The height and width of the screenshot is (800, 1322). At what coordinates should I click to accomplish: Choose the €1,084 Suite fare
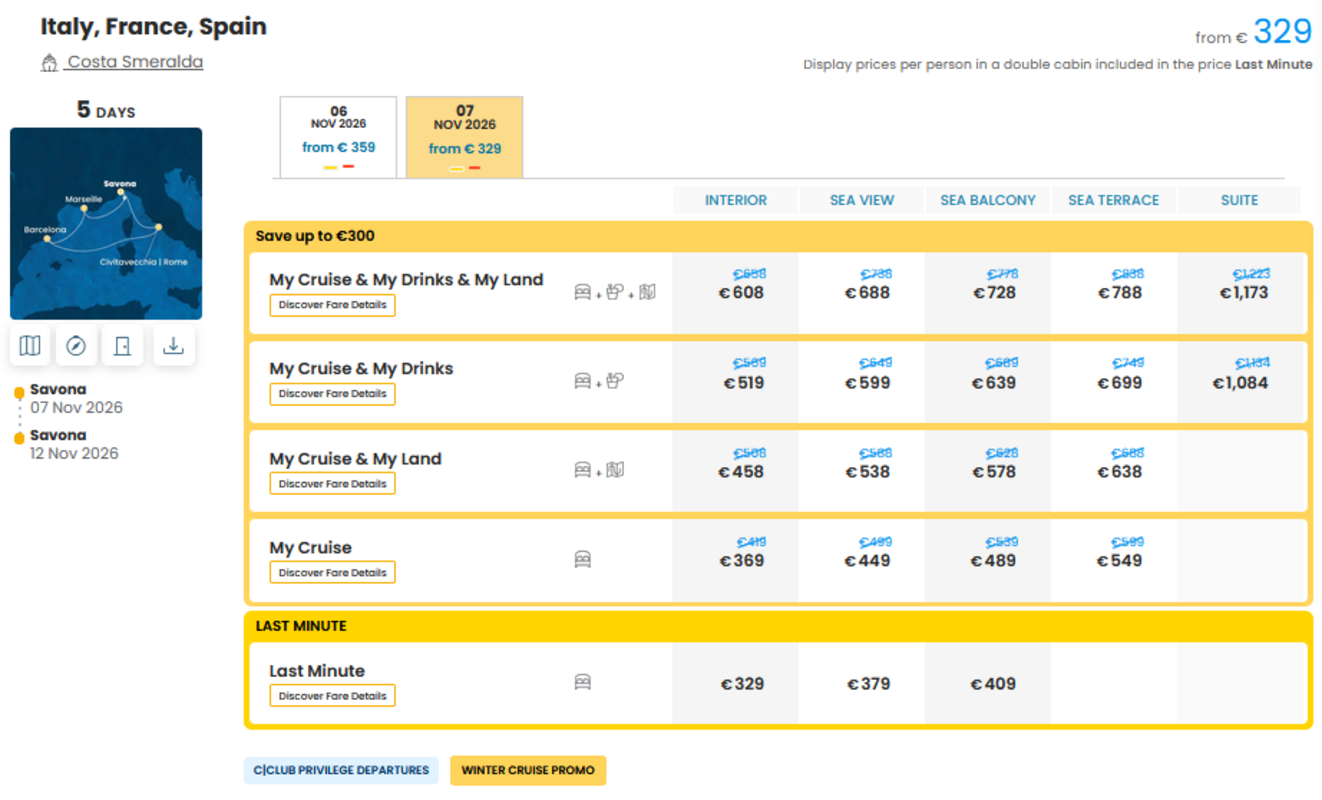[1240, 383]
